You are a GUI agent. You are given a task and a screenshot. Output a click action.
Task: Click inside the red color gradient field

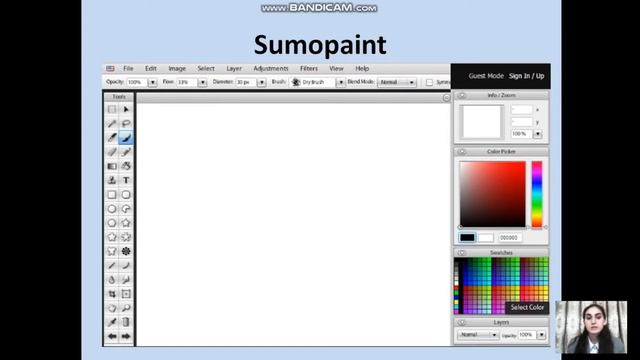point(493,194)
